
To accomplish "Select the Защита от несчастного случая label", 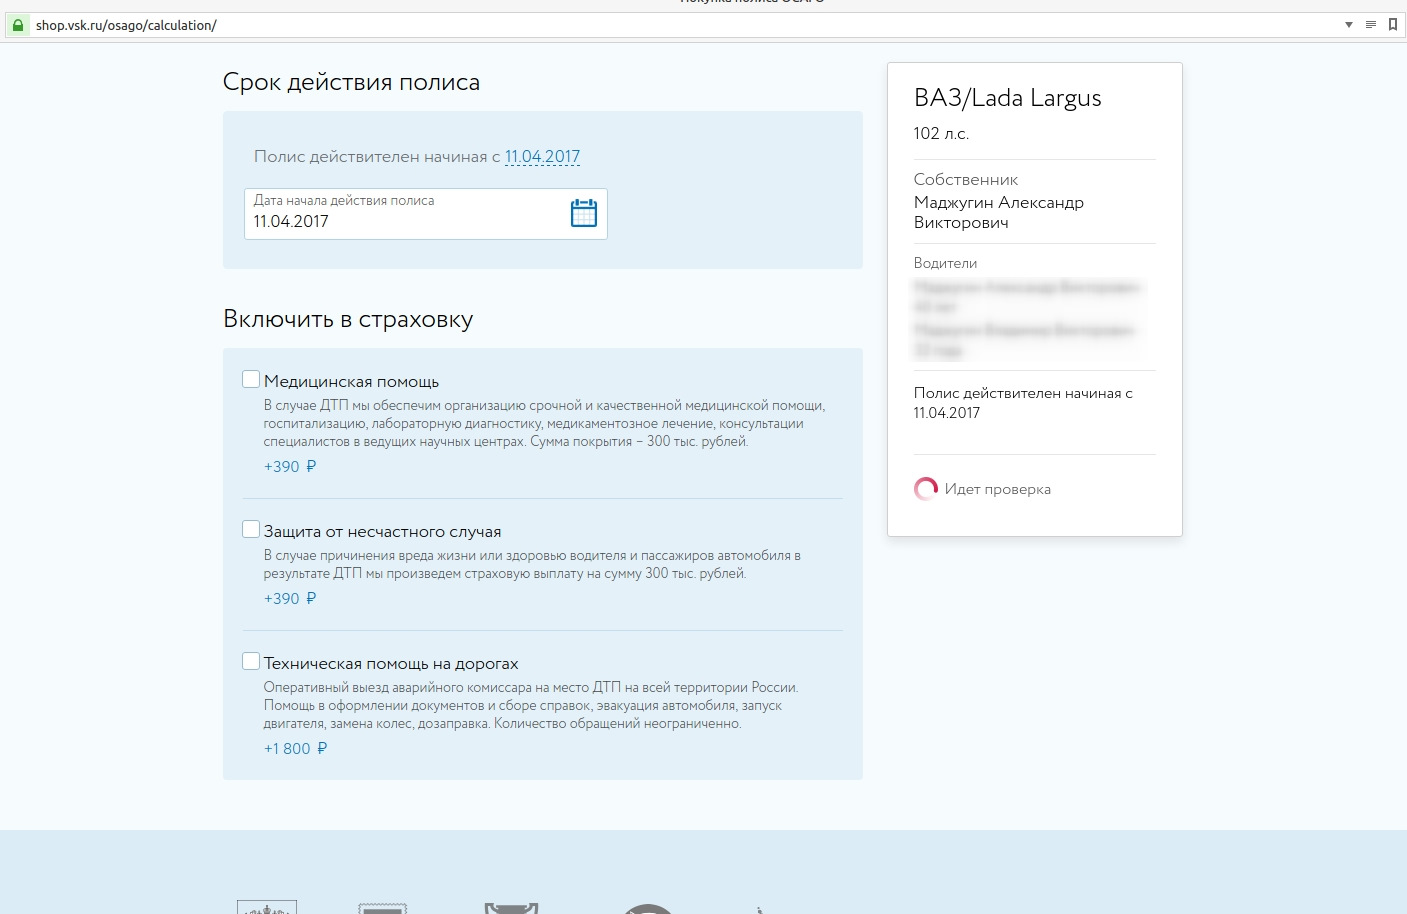I will pyautogui.click(x=382, y=532).
